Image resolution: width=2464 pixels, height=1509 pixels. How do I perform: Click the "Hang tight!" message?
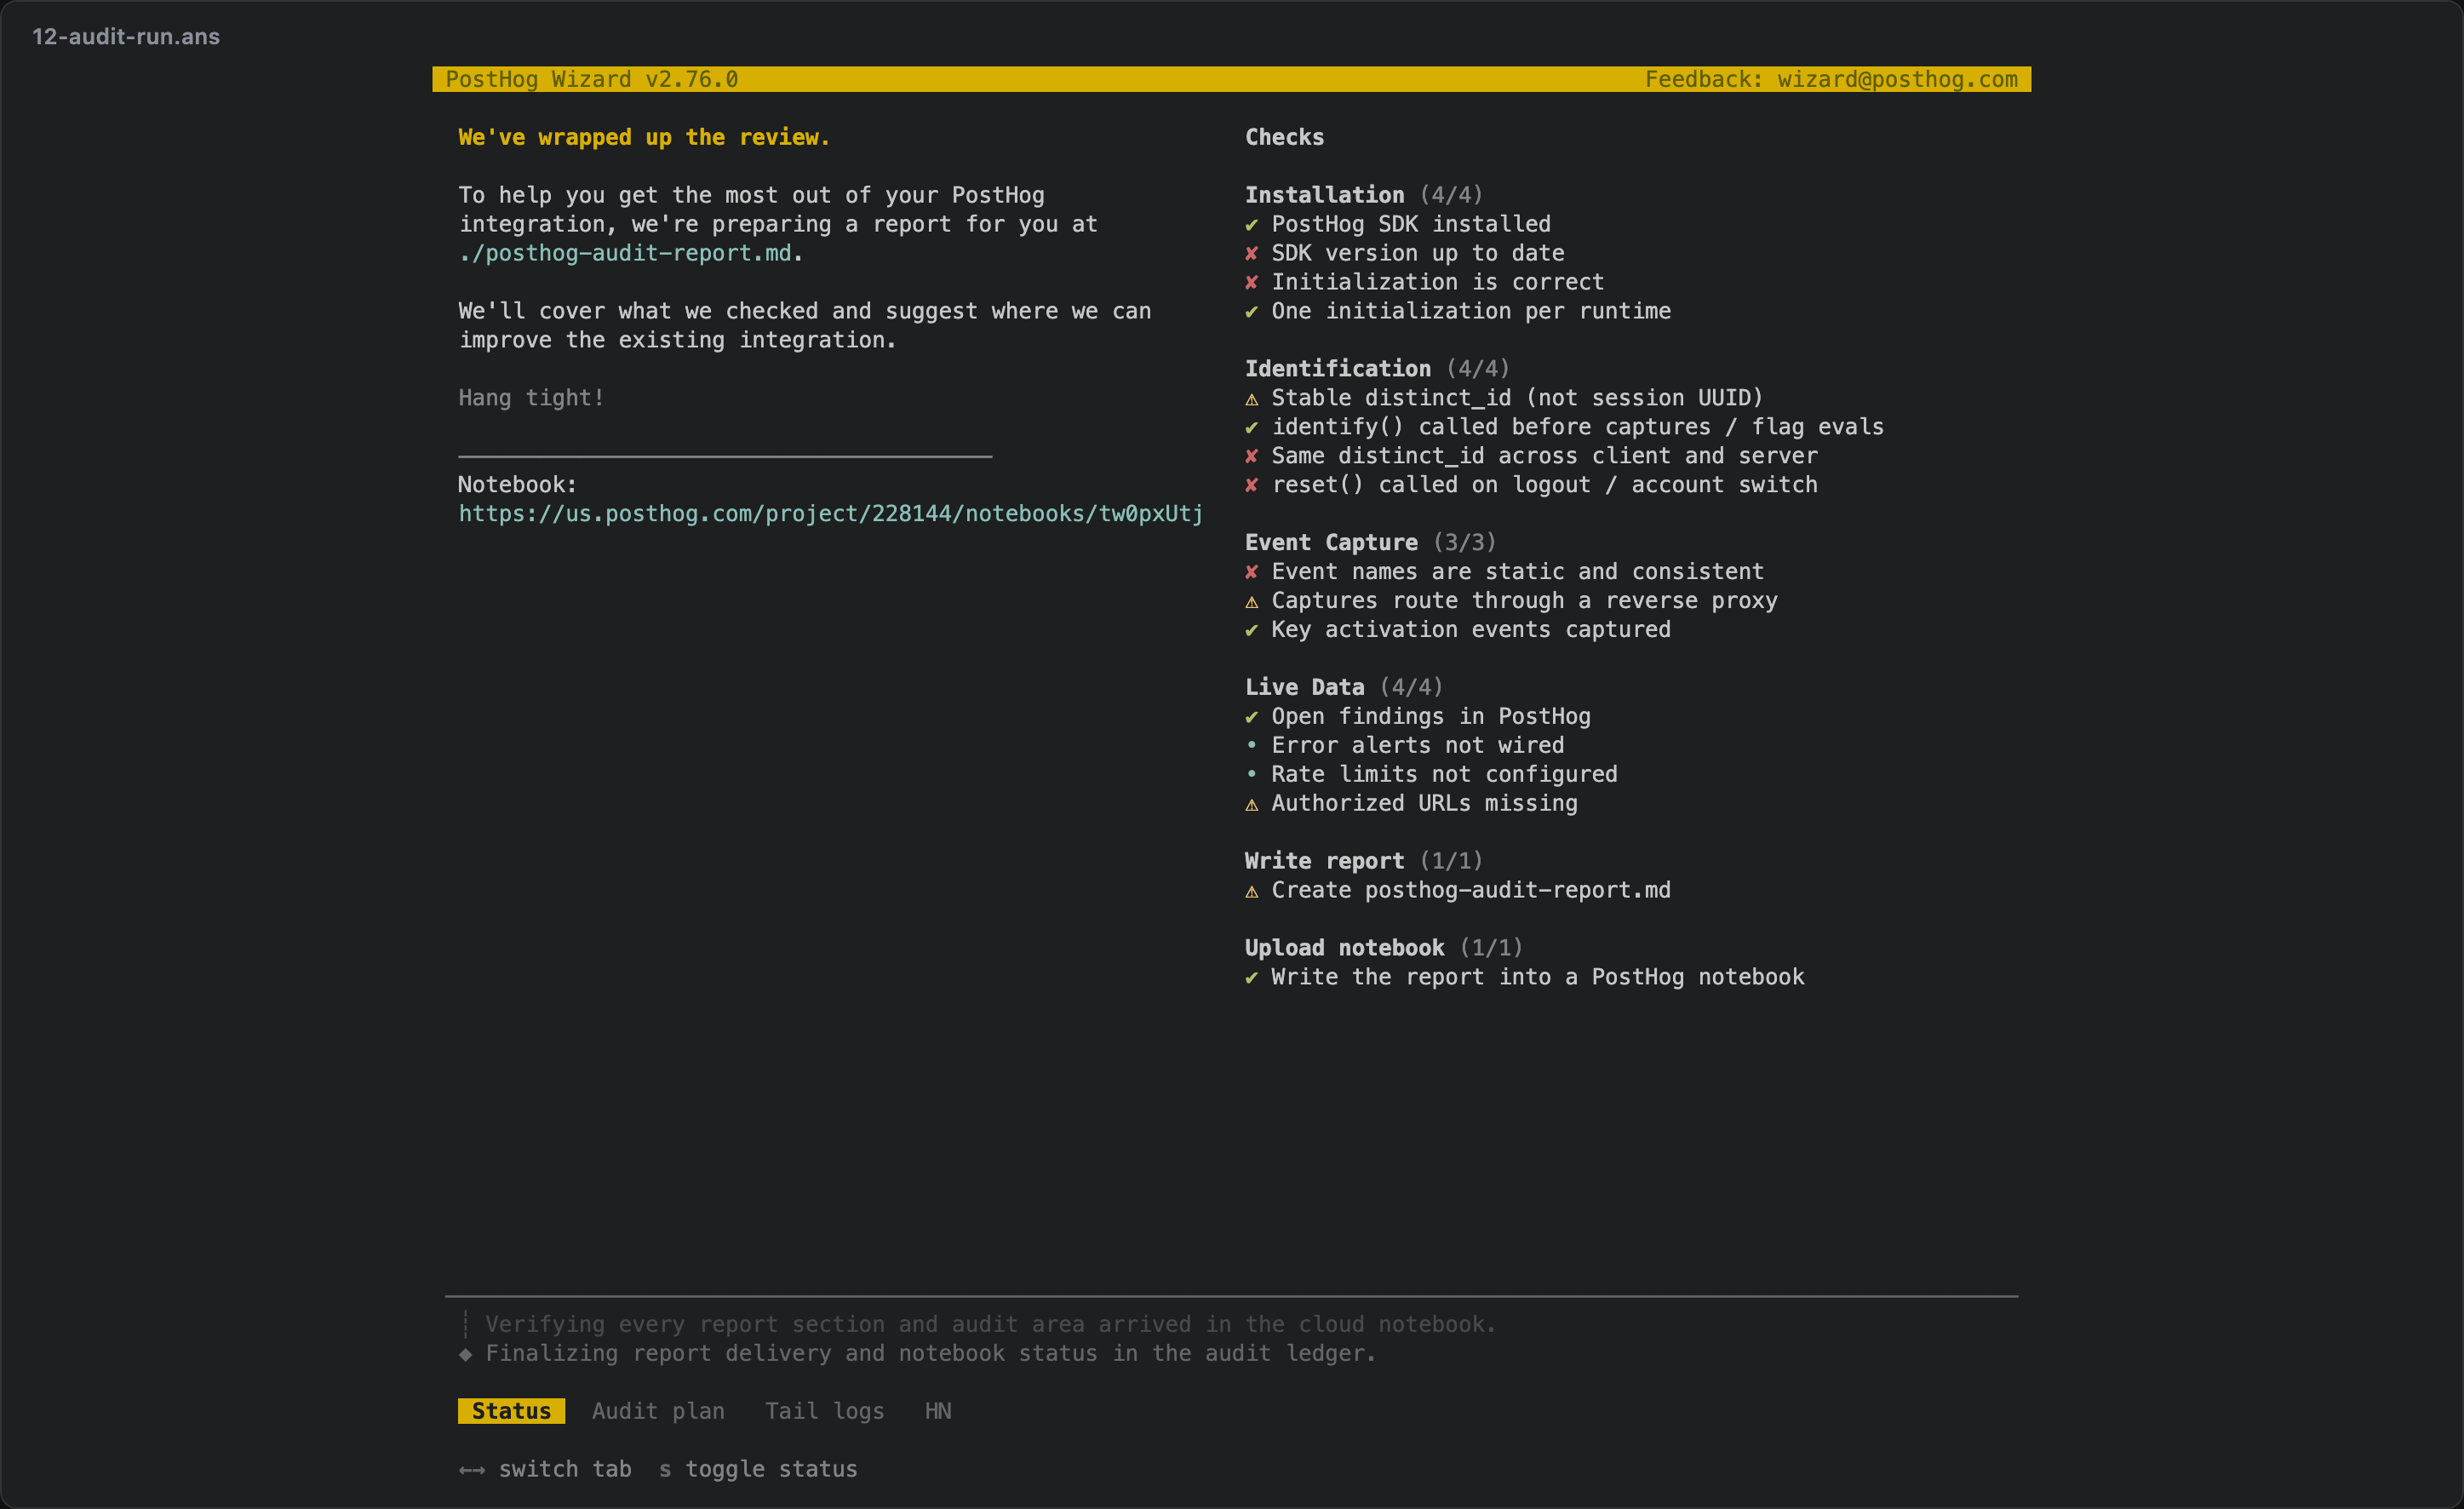[x=531, y=398]
